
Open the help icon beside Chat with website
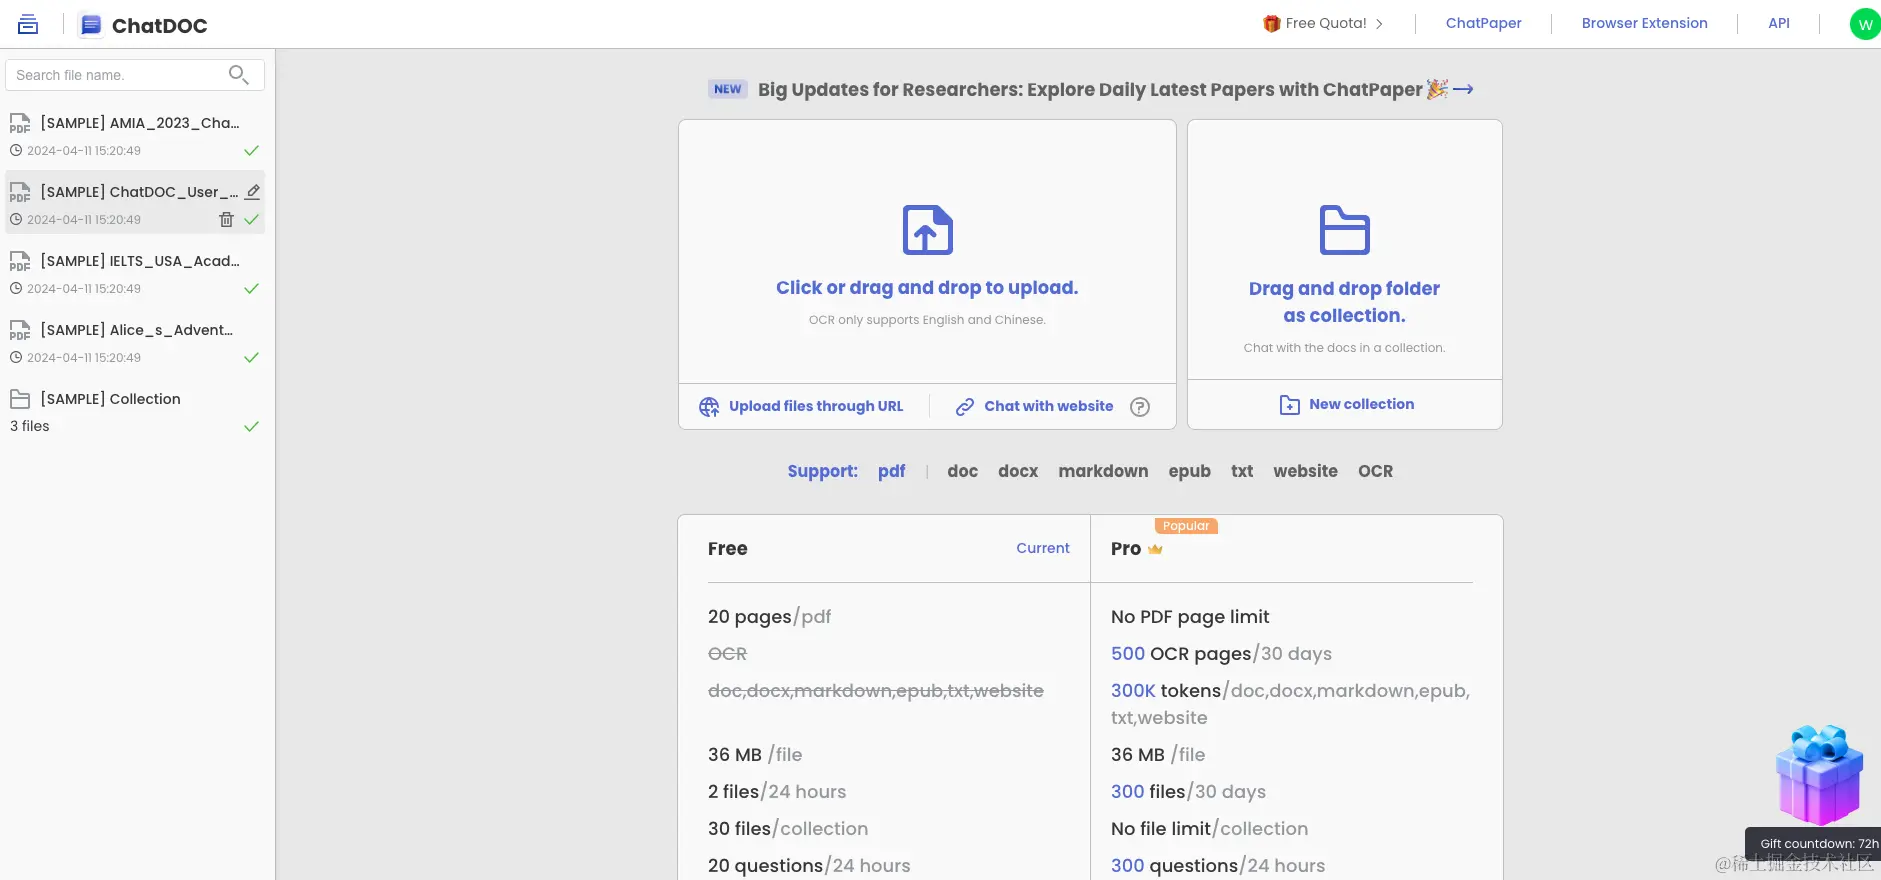click(1140, 407)
